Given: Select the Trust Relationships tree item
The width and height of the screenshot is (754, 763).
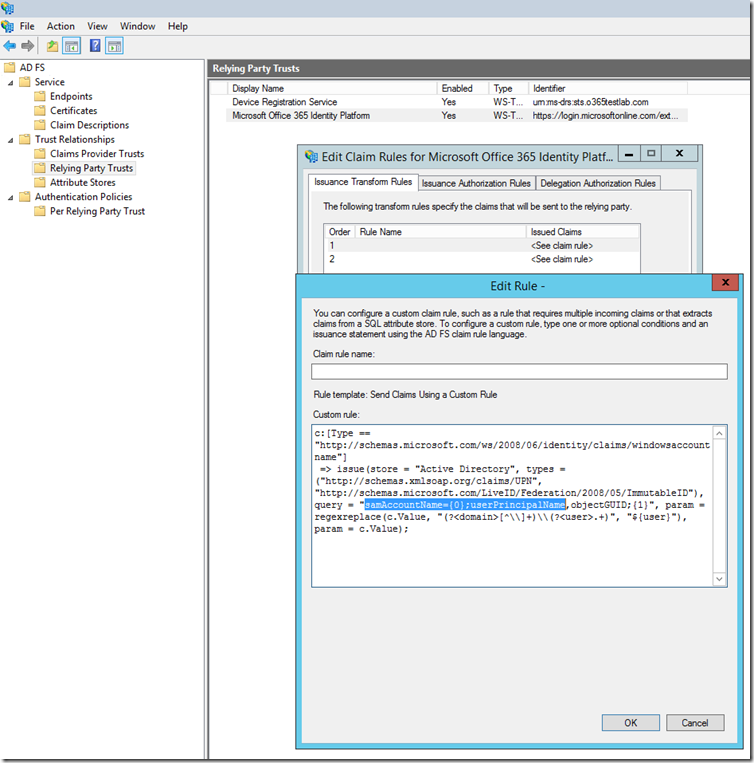Looking at the screenshot, I should click(74, 140).
